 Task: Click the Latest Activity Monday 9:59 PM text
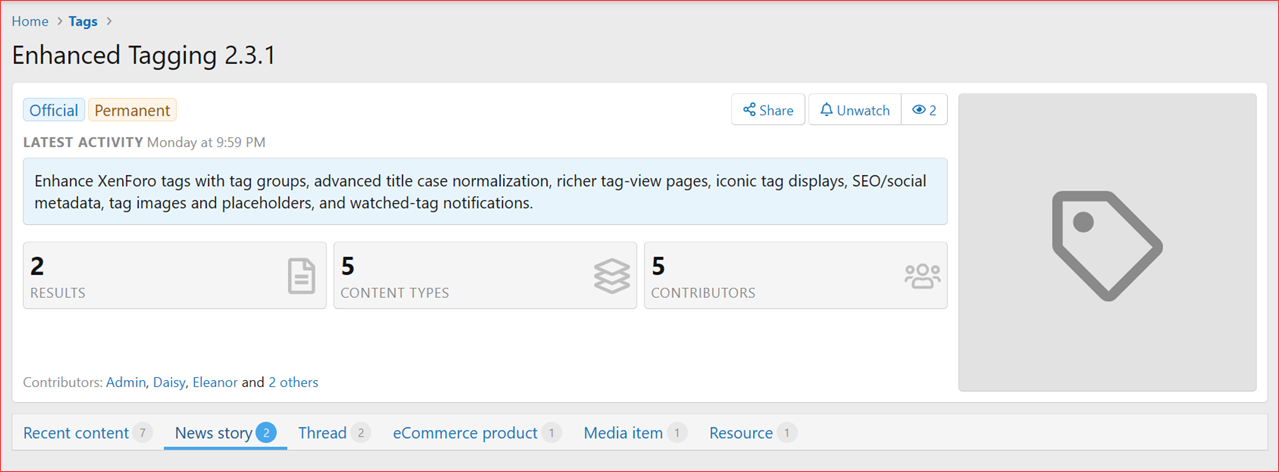(144, 142)
